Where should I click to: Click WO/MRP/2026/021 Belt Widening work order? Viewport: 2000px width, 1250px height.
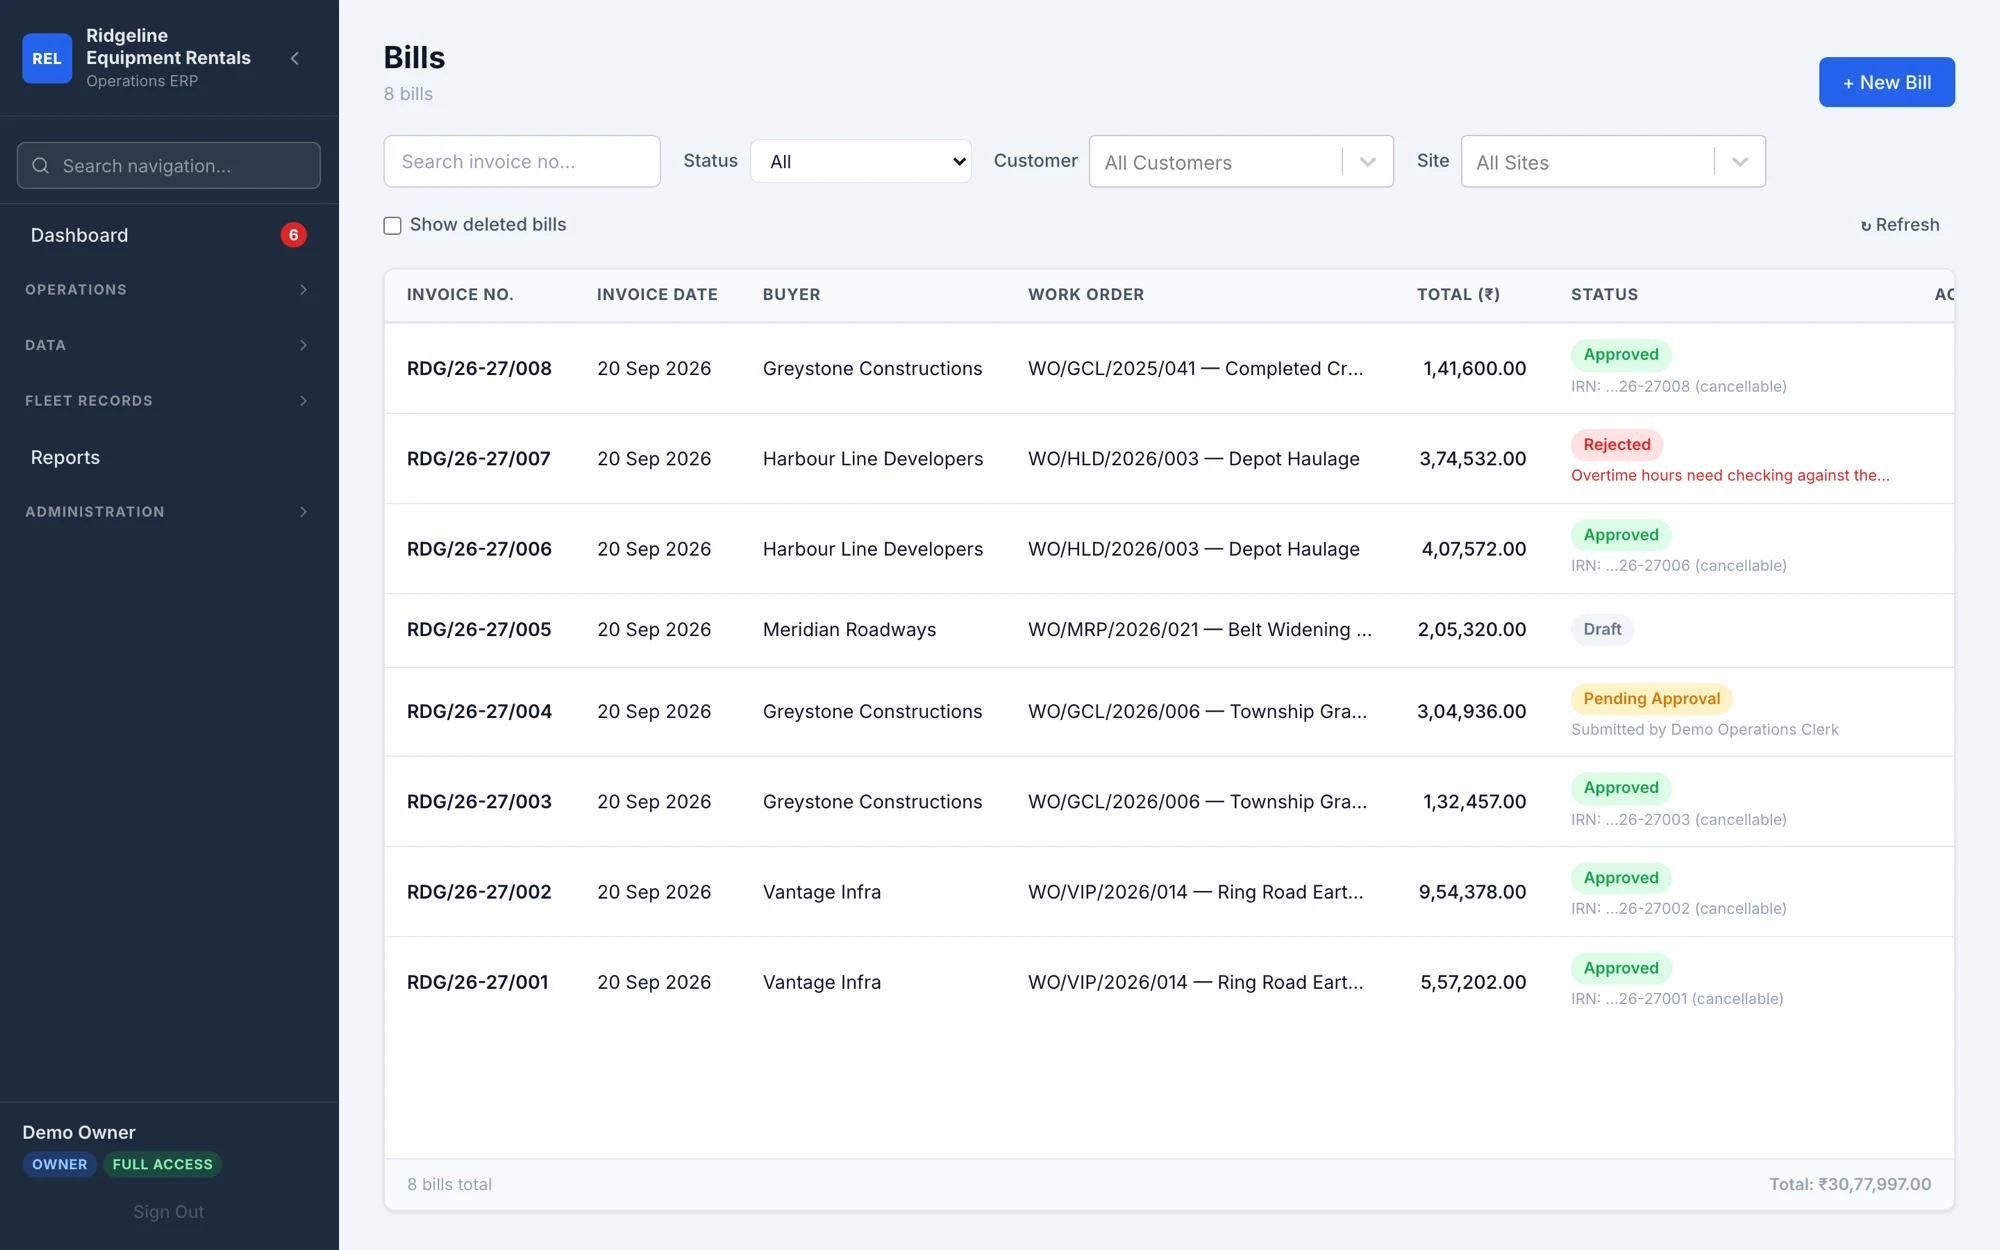[1200, 629]
